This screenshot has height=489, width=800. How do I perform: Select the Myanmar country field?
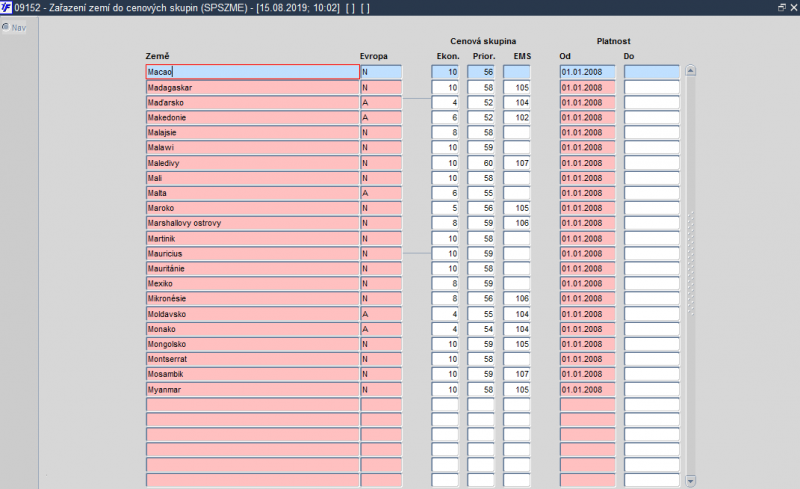click(x=253, y=389)
